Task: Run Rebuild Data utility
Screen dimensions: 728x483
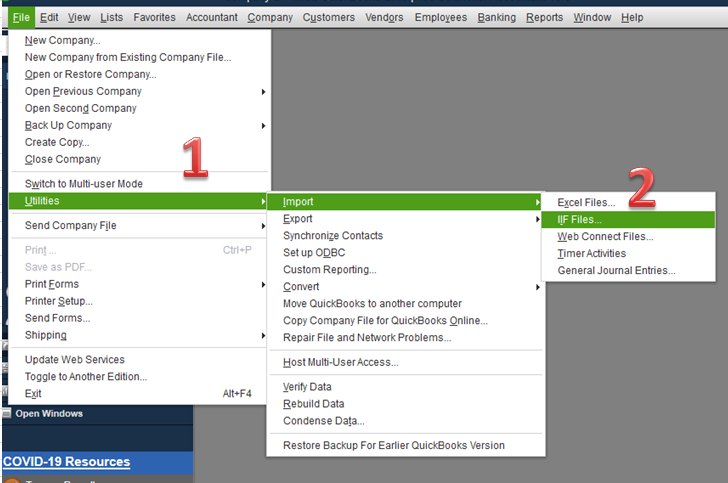Action: [405, 404]
